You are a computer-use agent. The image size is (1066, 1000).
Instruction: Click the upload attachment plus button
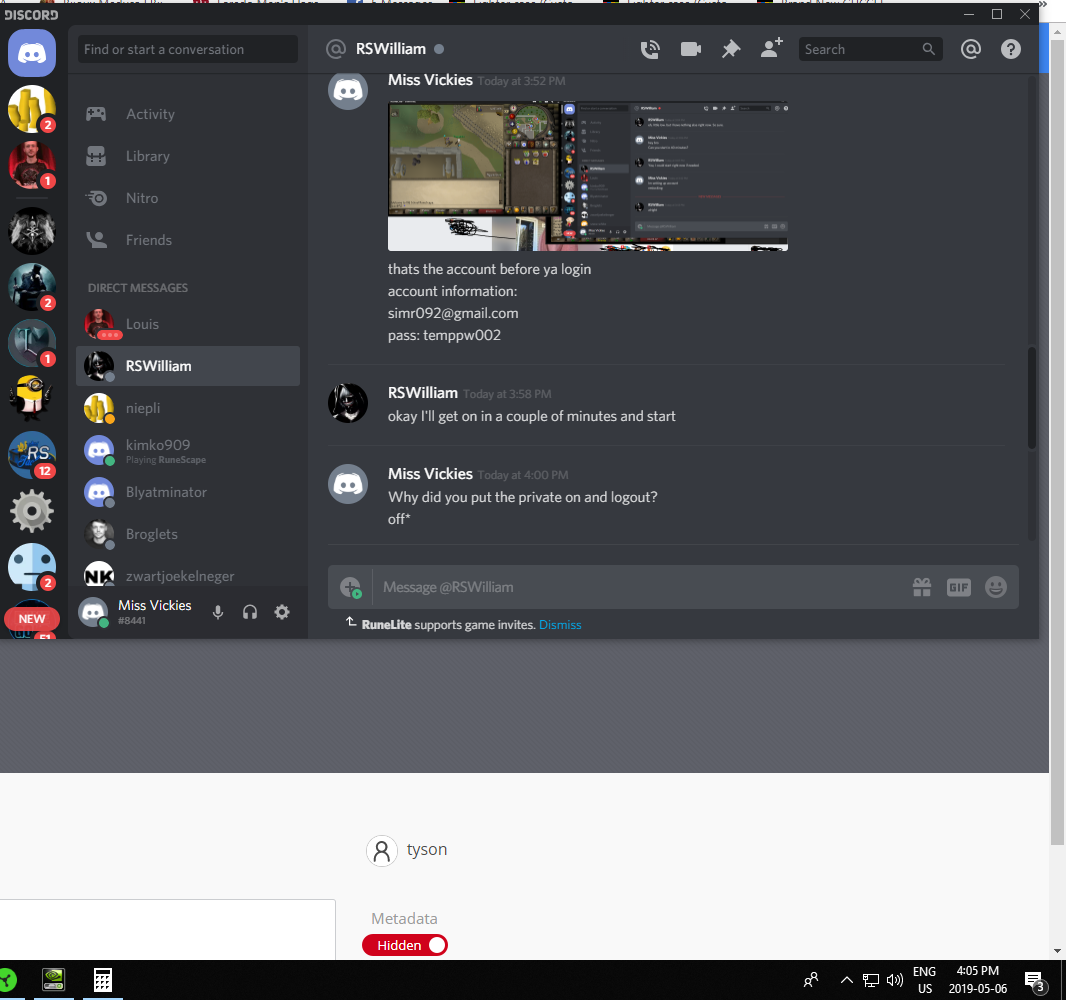(351, 587)
